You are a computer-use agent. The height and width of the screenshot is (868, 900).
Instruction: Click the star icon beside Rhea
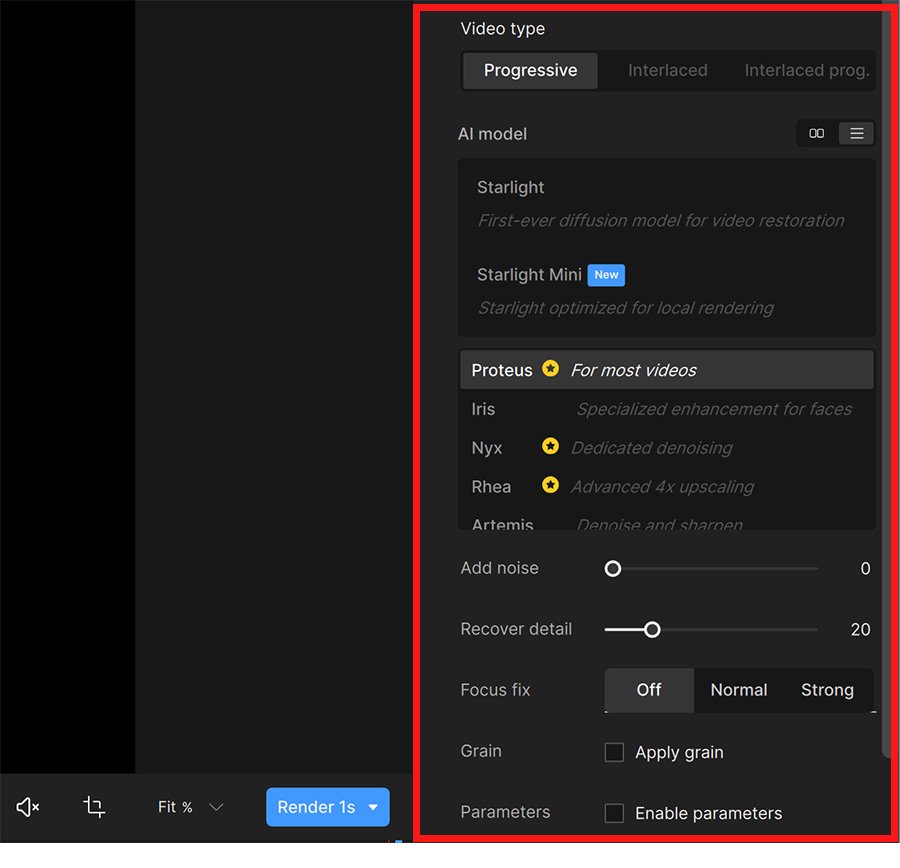(x=550, y=485)
